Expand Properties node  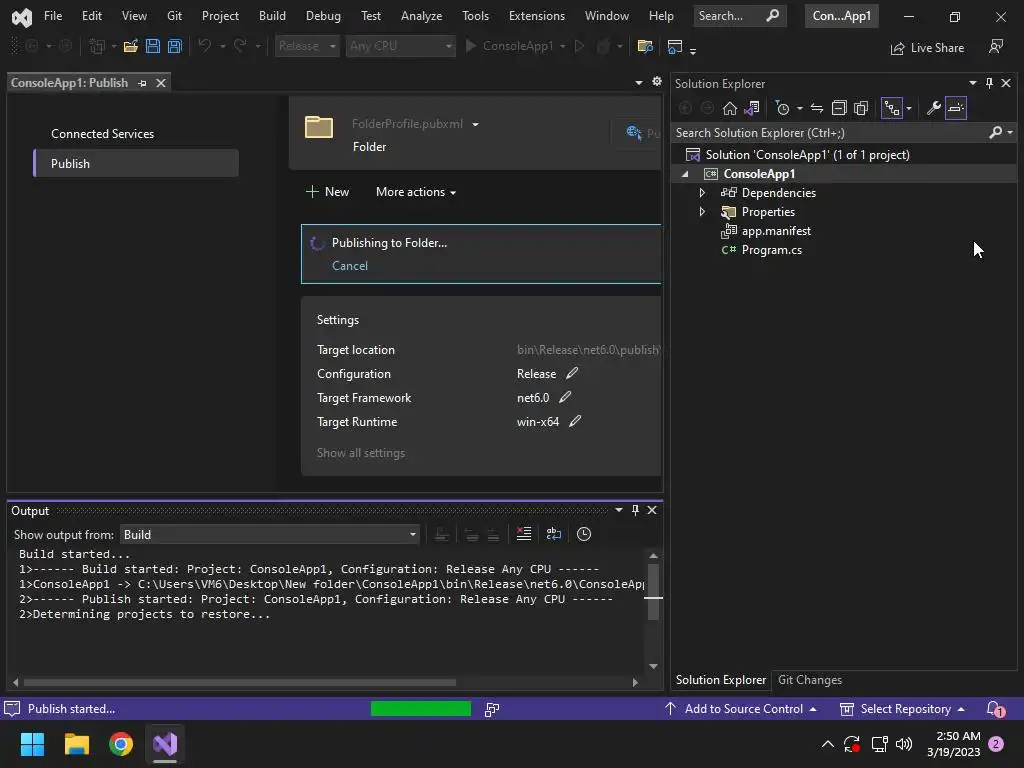[x=702, y=212]
